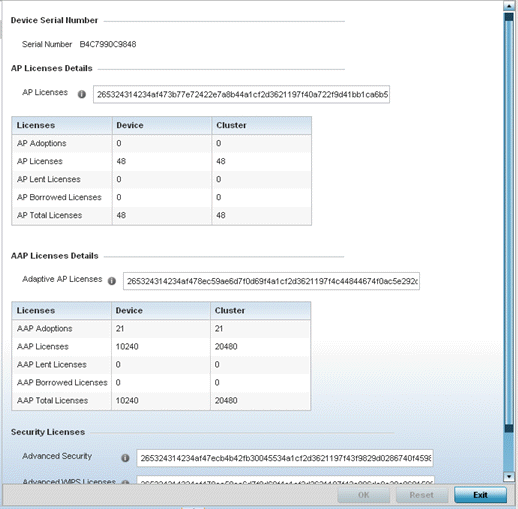Image resolution: width=518 pixels, height=509 pixels.
Task: Select the AP Total Licenses row
Action: (x=162, y=215)
